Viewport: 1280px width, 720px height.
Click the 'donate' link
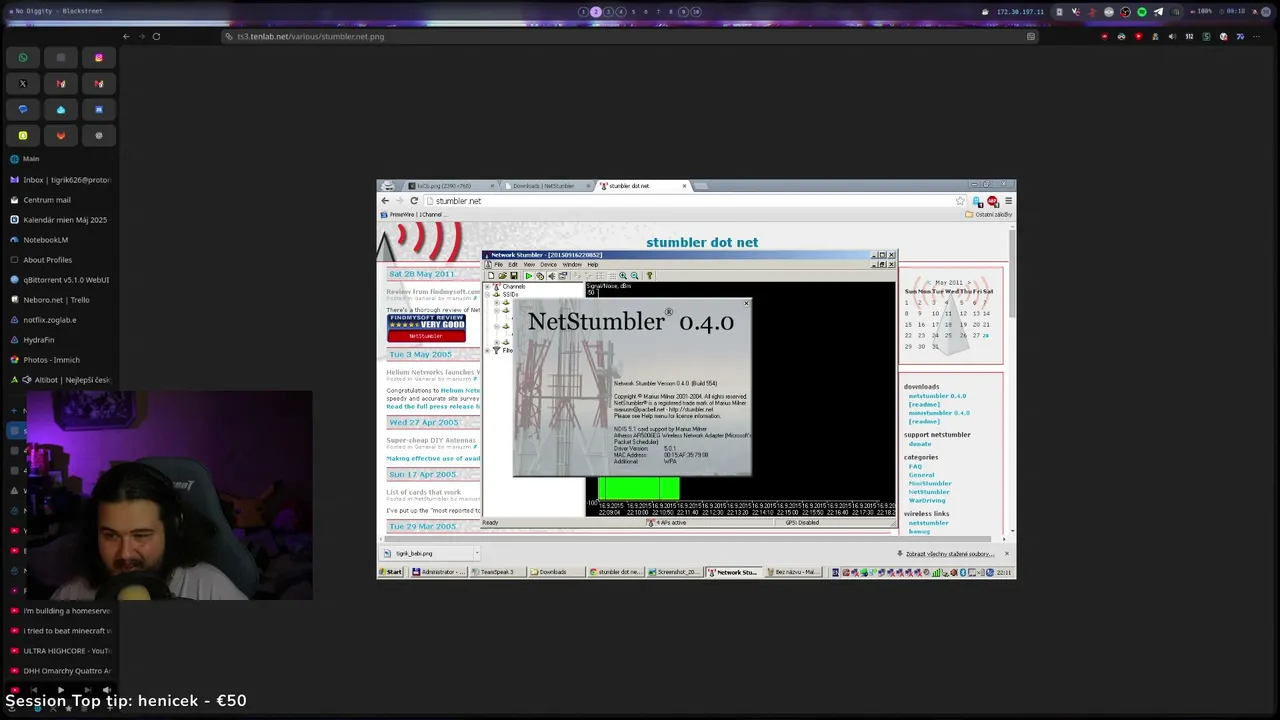920,444
